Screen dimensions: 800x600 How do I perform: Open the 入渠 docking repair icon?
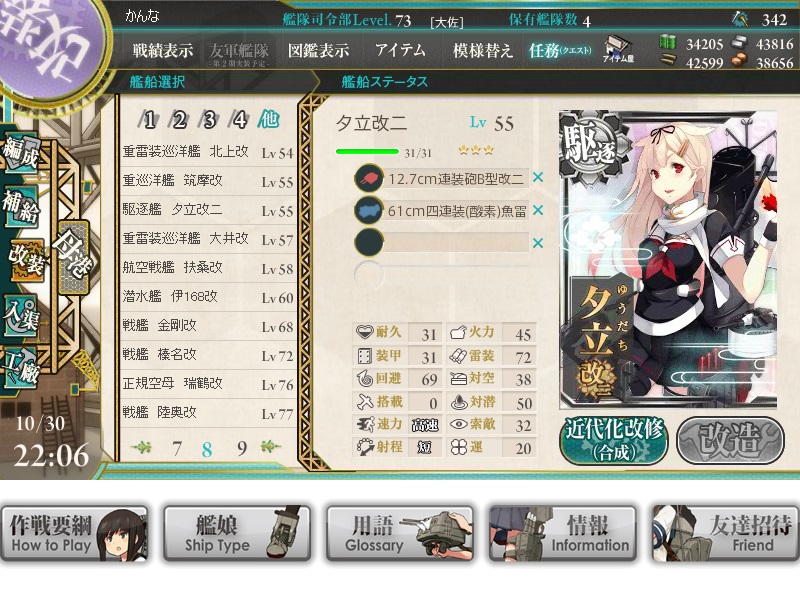click(21, 317)
